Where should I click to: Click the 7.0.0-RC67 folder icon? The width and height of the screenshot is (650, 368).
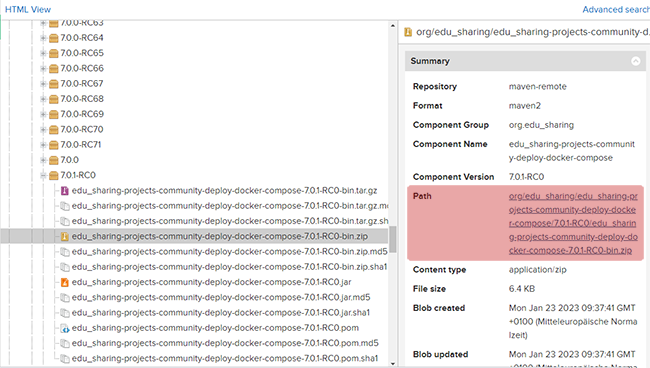click(53, 84)
